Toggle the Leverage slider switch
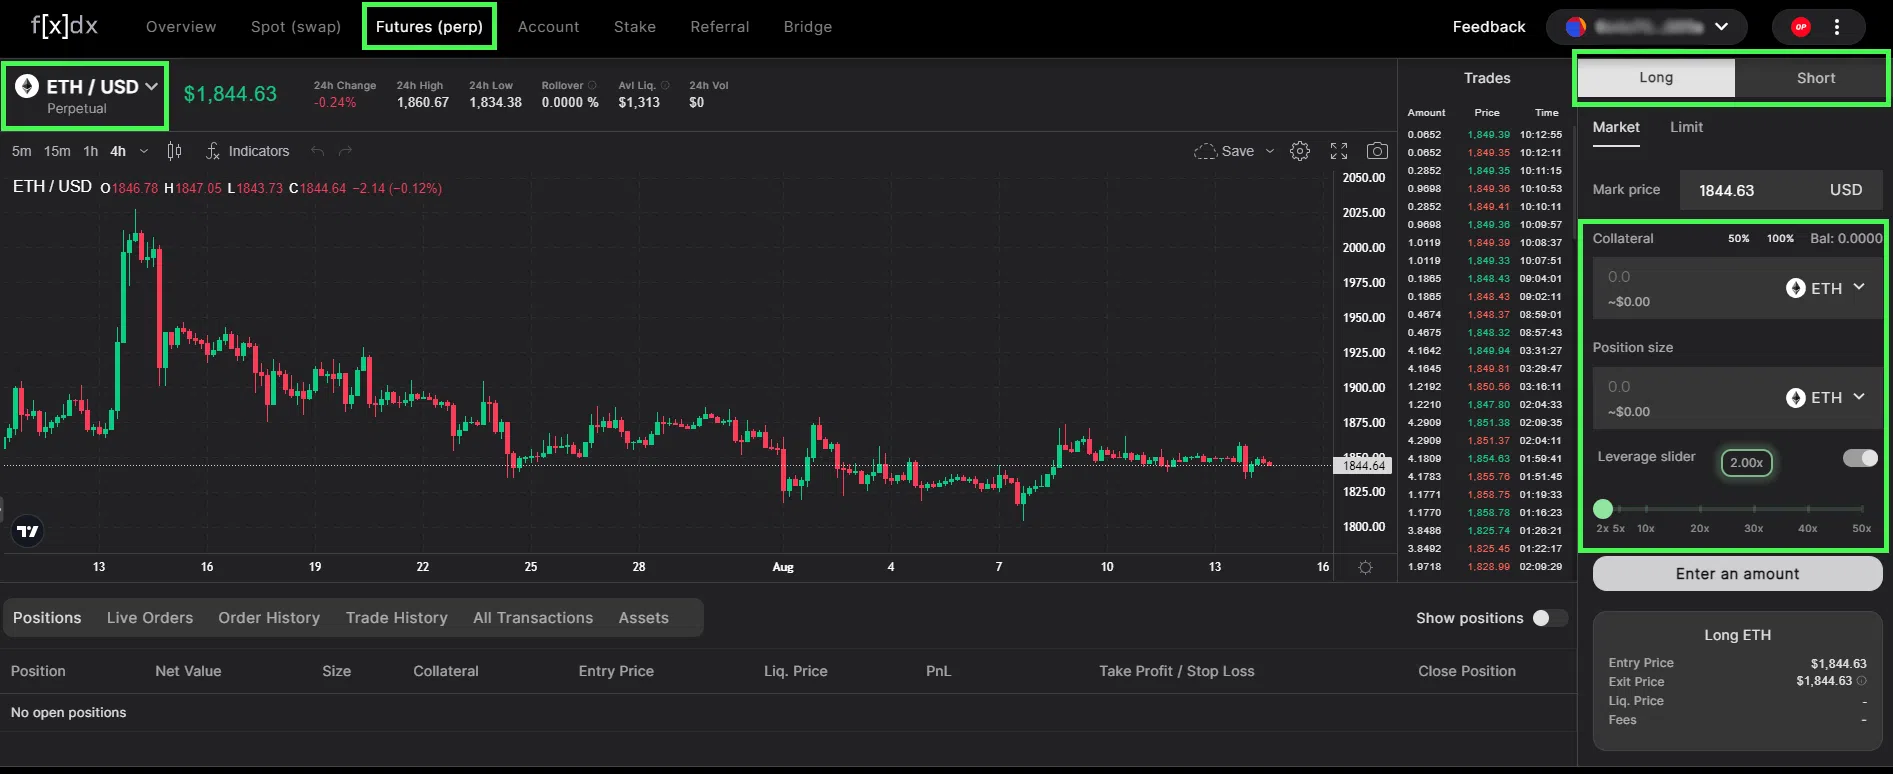The image size is (1893, 774). coord(1861,457)
